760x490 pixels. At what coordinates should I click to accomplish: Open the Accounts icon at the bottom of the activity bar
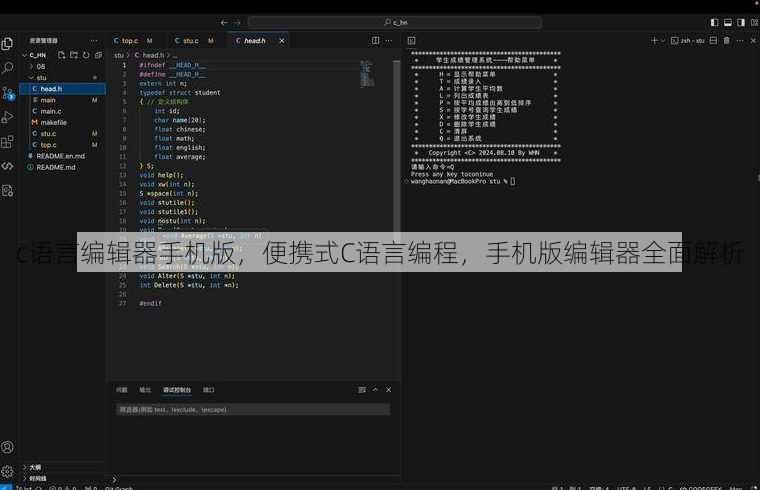(x=7, y=447)
